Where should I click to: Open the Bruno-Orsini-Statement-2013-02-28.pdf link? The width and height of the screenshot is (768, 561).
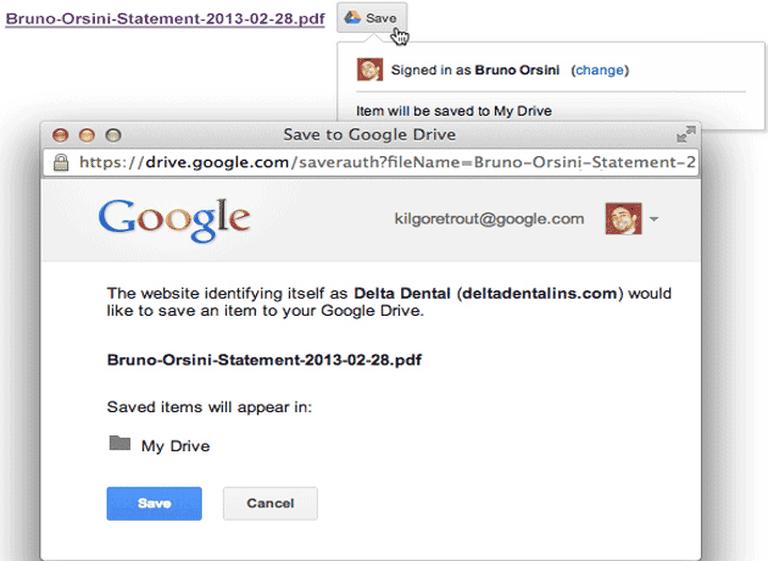[x=165, y=19]
